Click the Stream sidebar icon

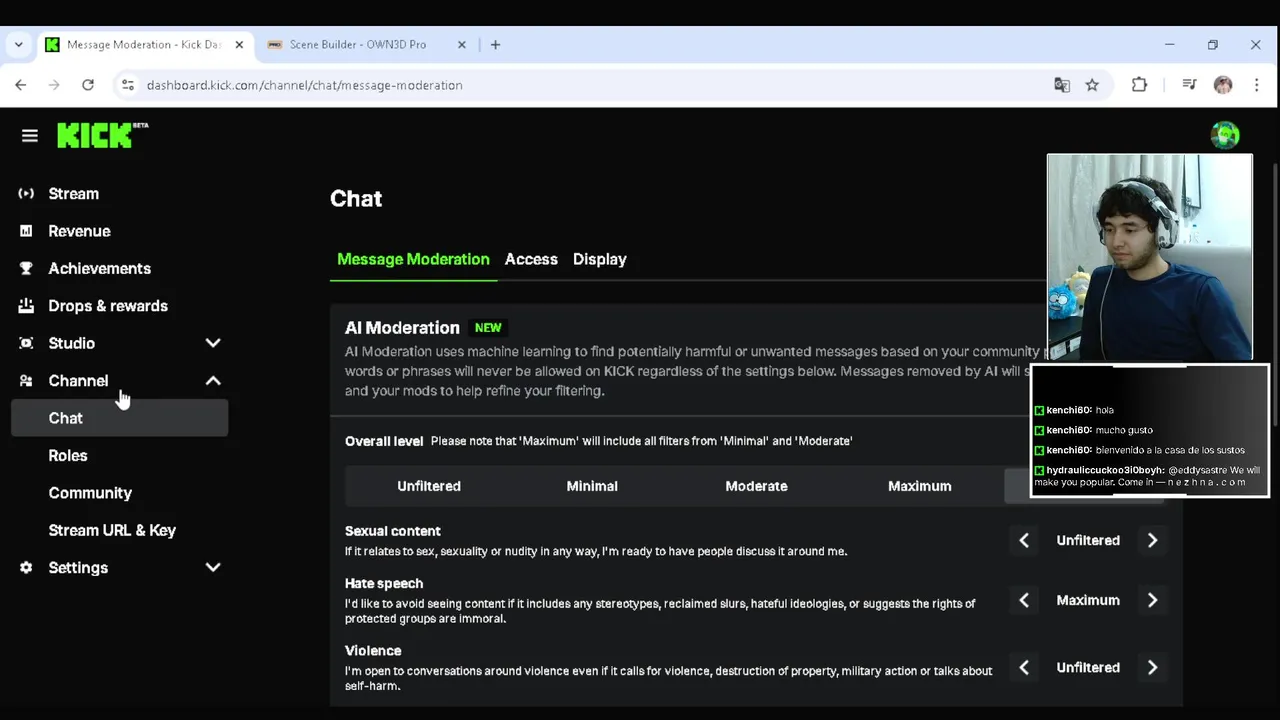(x=27, y=194)
